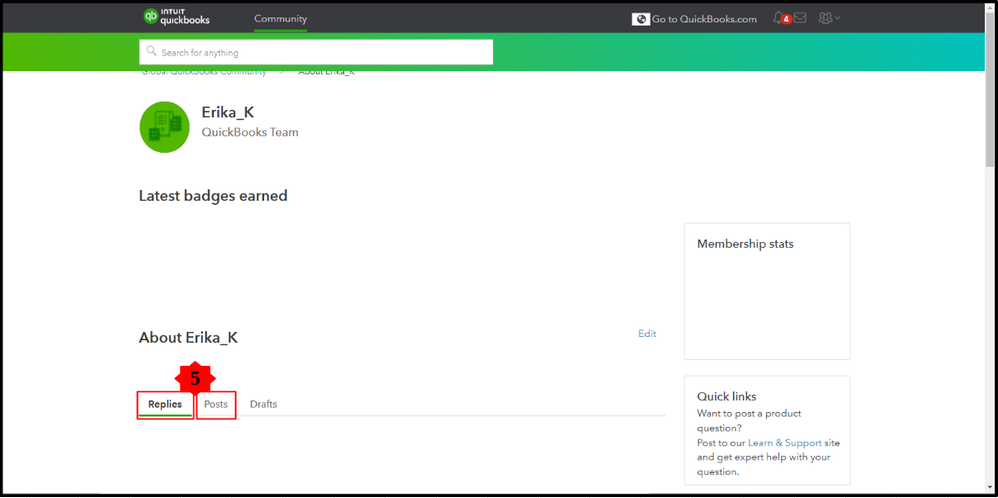The height and width of the screenshot is (498, 998).
Task: Click the Erika_K profile avatar
Action: click(164, 127)
